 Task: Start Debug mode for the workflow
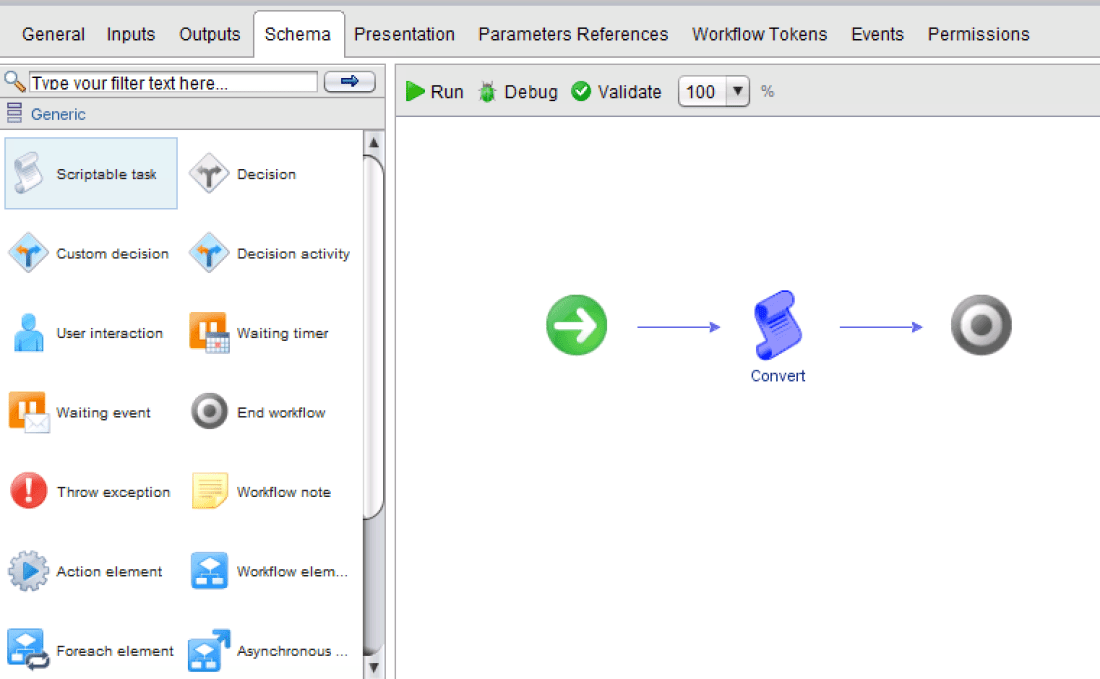coord(518,92)
